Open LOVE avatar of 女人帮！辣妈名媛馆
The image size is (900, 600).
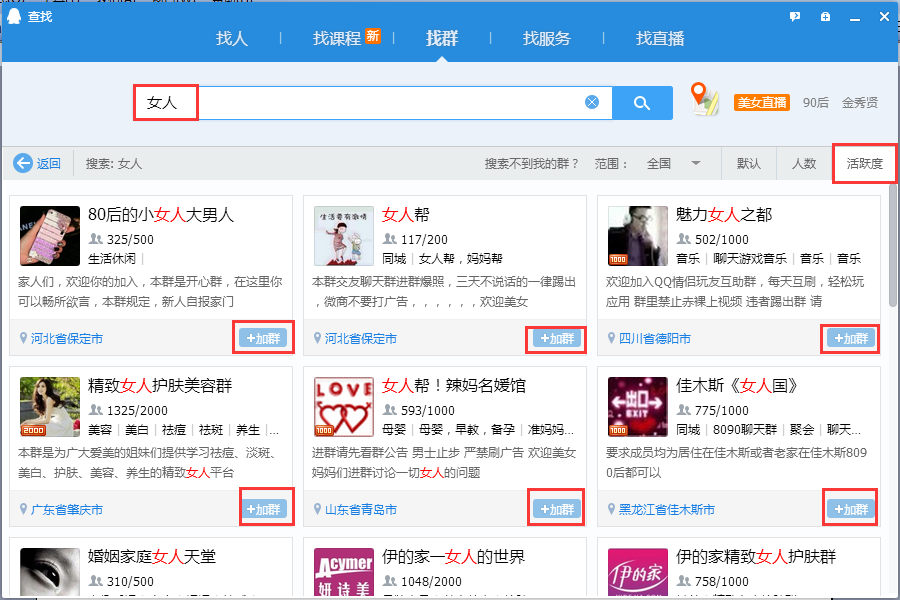coord(344,407)
